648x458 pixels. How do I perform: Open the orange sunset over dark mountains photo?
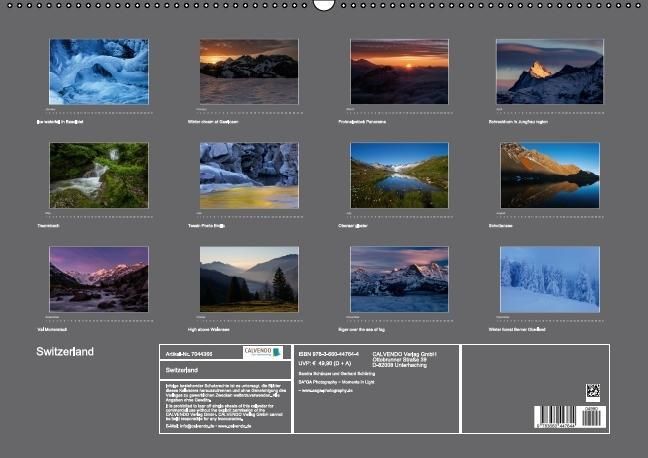(249, 72)
